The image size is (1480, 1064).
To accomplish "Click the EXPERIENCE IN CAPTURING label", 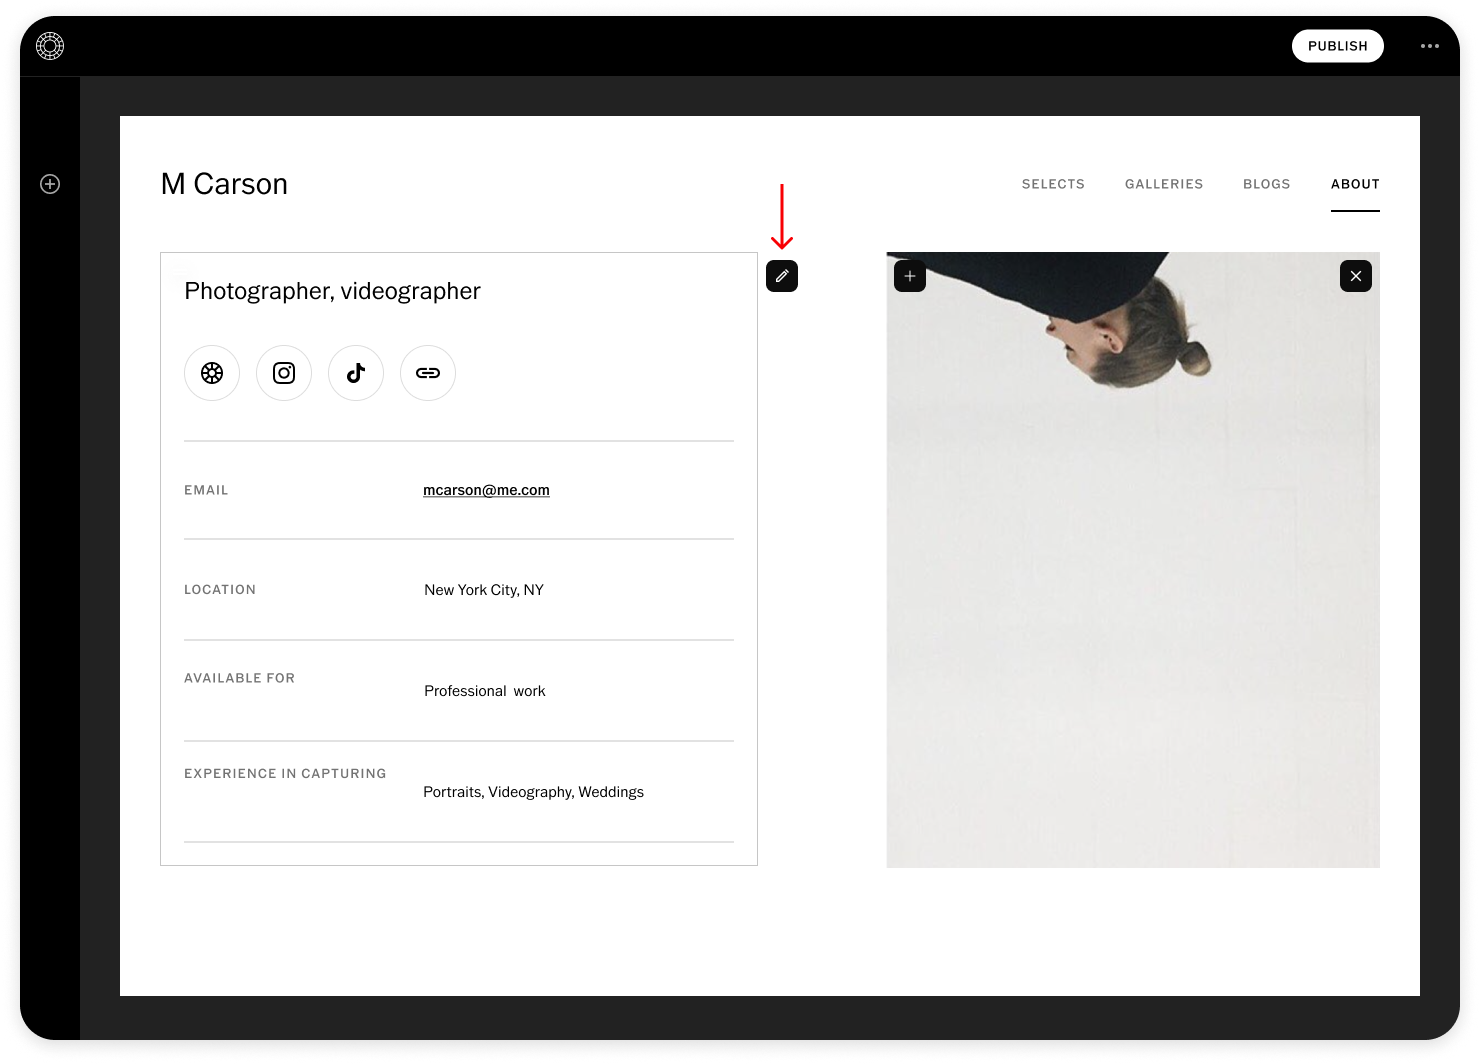I will 285,774.
